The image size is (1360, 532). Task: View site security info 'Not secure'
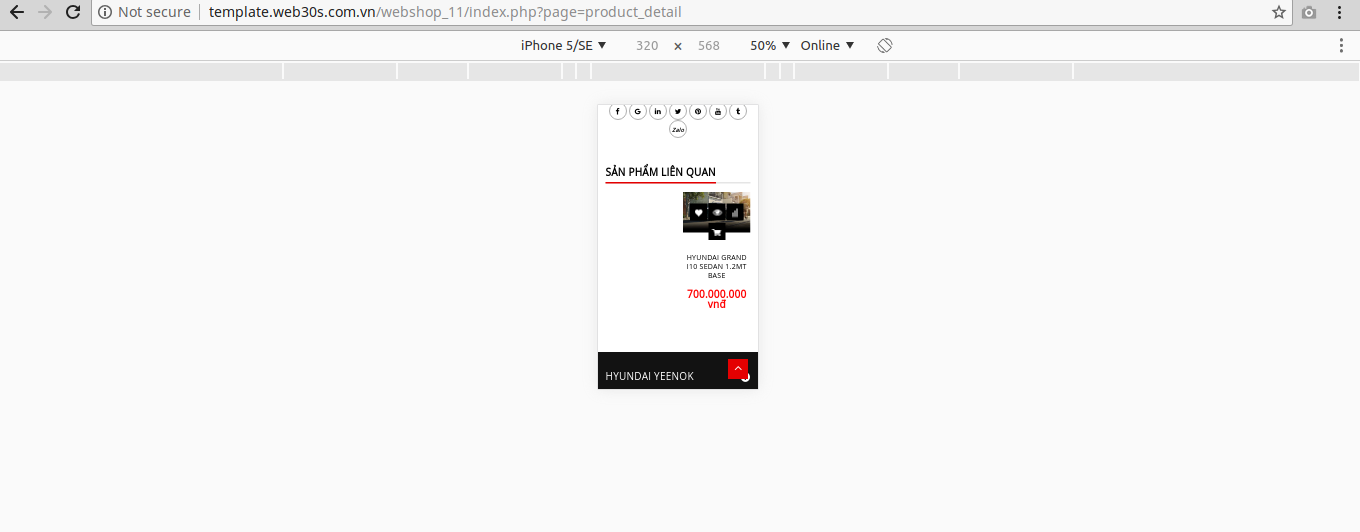[x=144, y=13]
